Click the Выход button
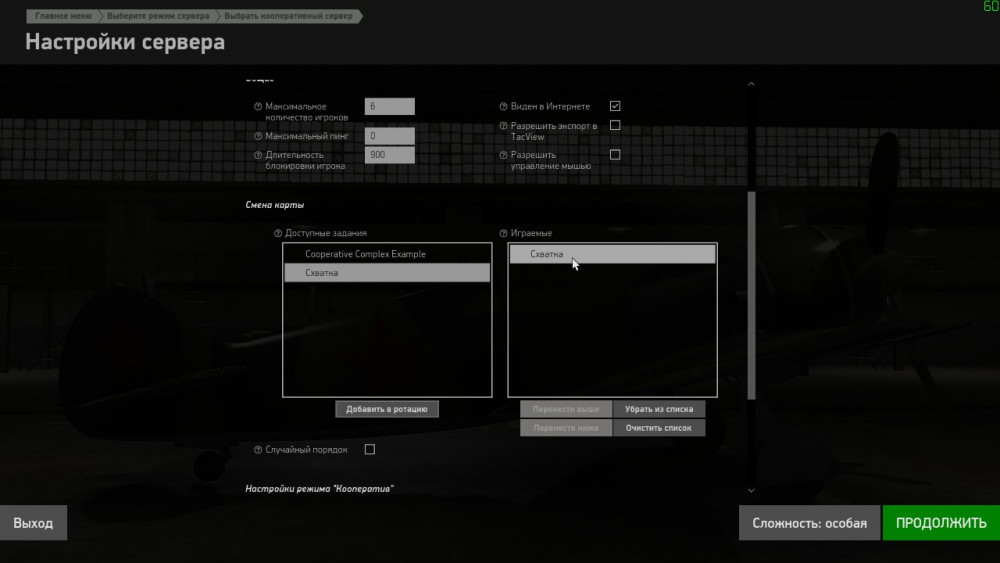 point(33,523)
